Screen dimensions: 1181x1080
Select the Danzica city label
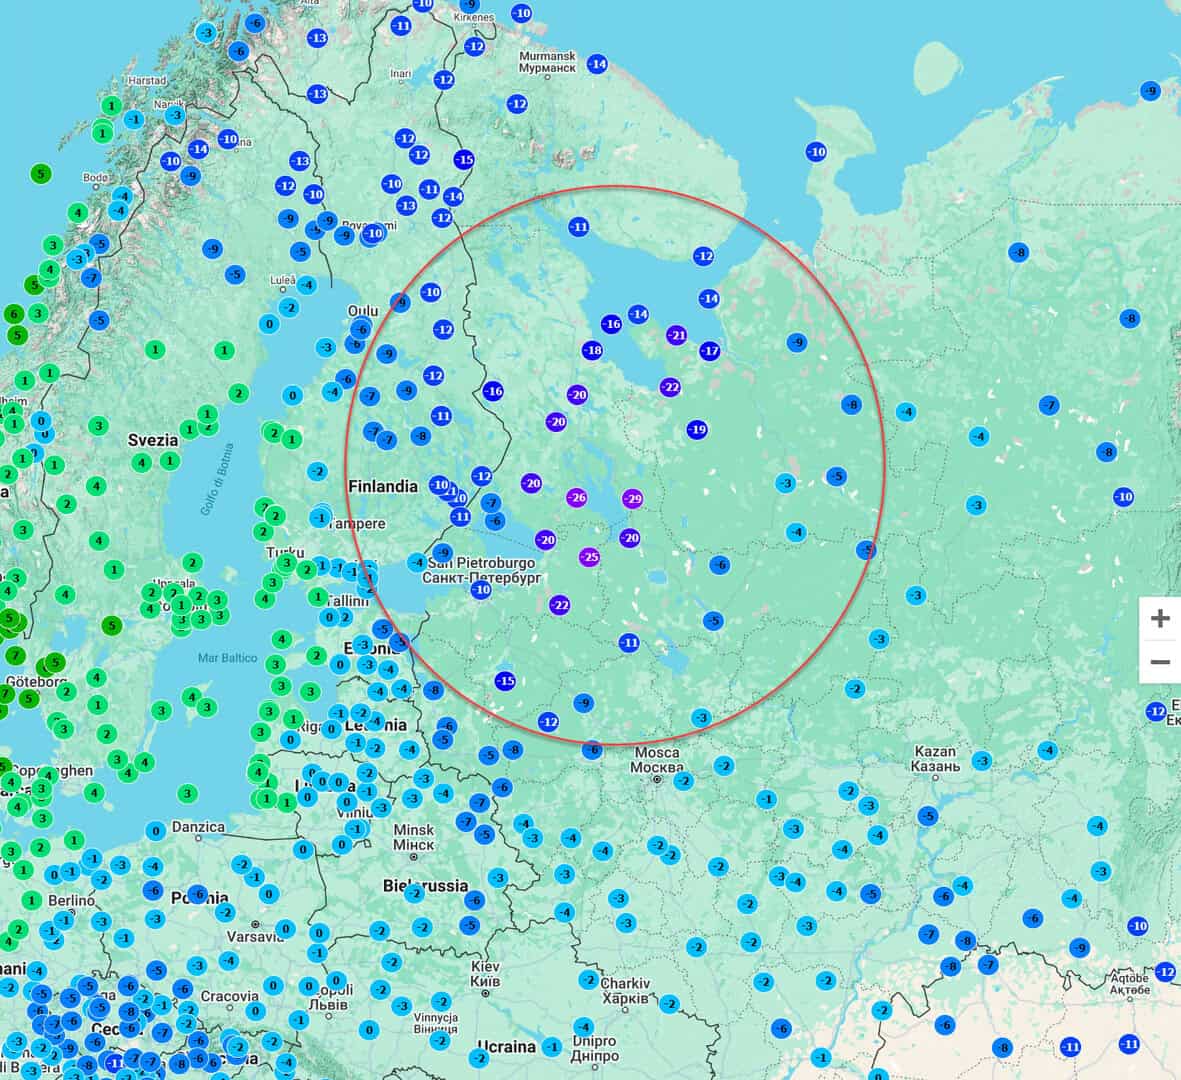coord(198,827)
